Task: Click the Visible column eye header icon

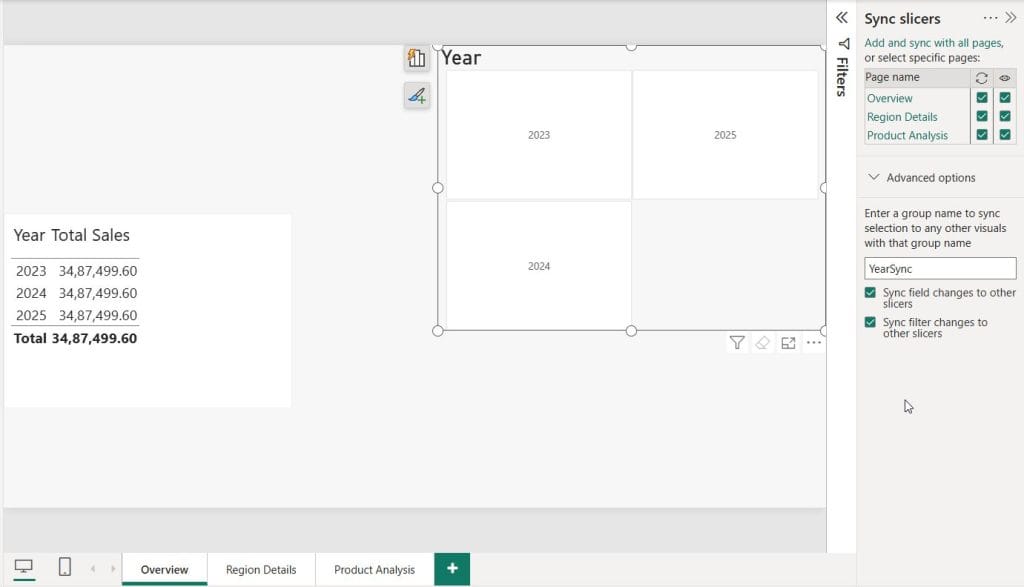Action: [1004, 78]
